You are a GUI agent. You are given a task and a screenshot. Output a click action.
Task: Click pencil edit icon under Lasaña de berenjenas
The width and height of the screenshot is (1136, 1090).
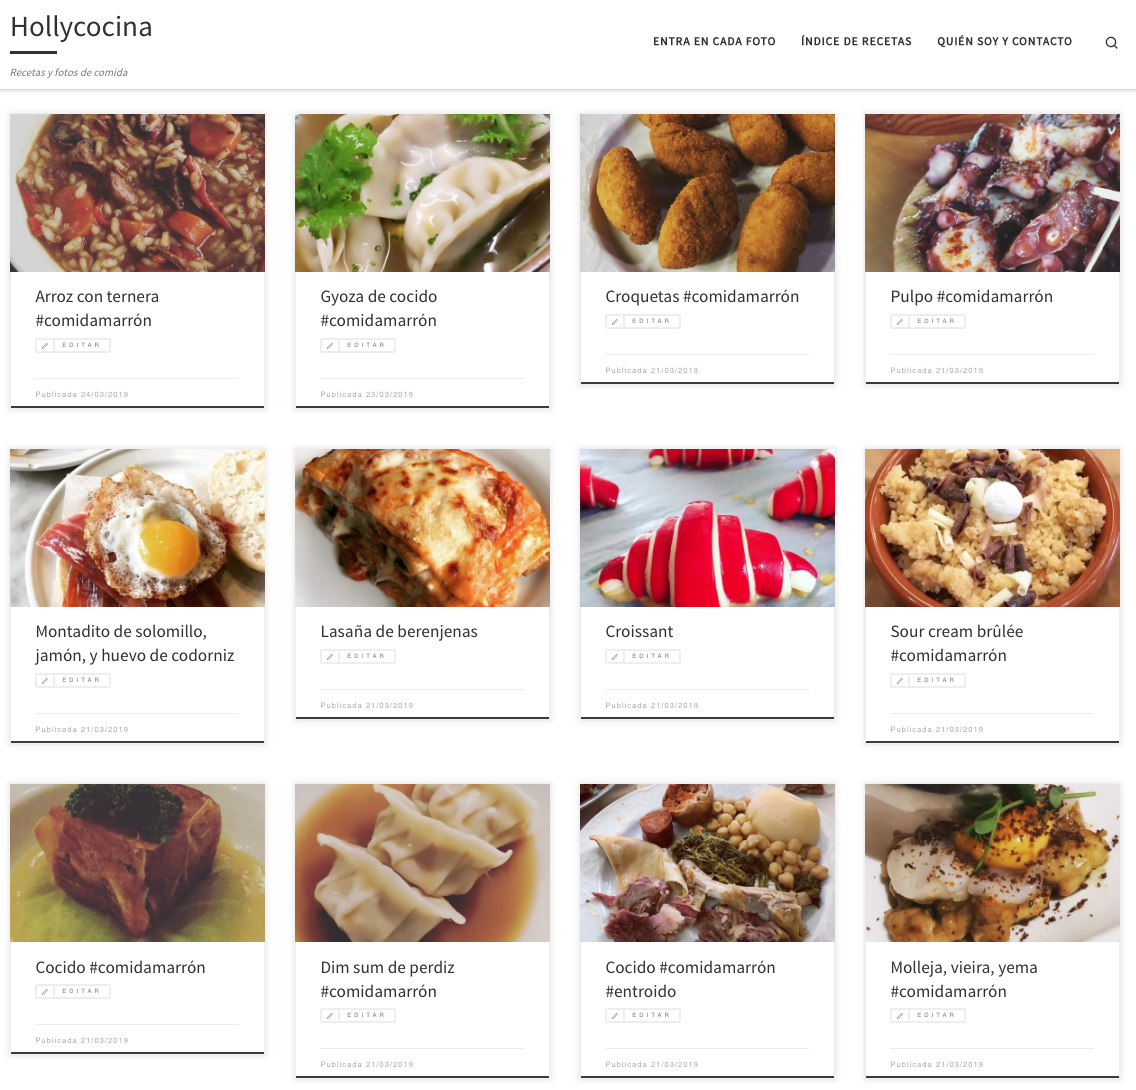tap(330, 657)
